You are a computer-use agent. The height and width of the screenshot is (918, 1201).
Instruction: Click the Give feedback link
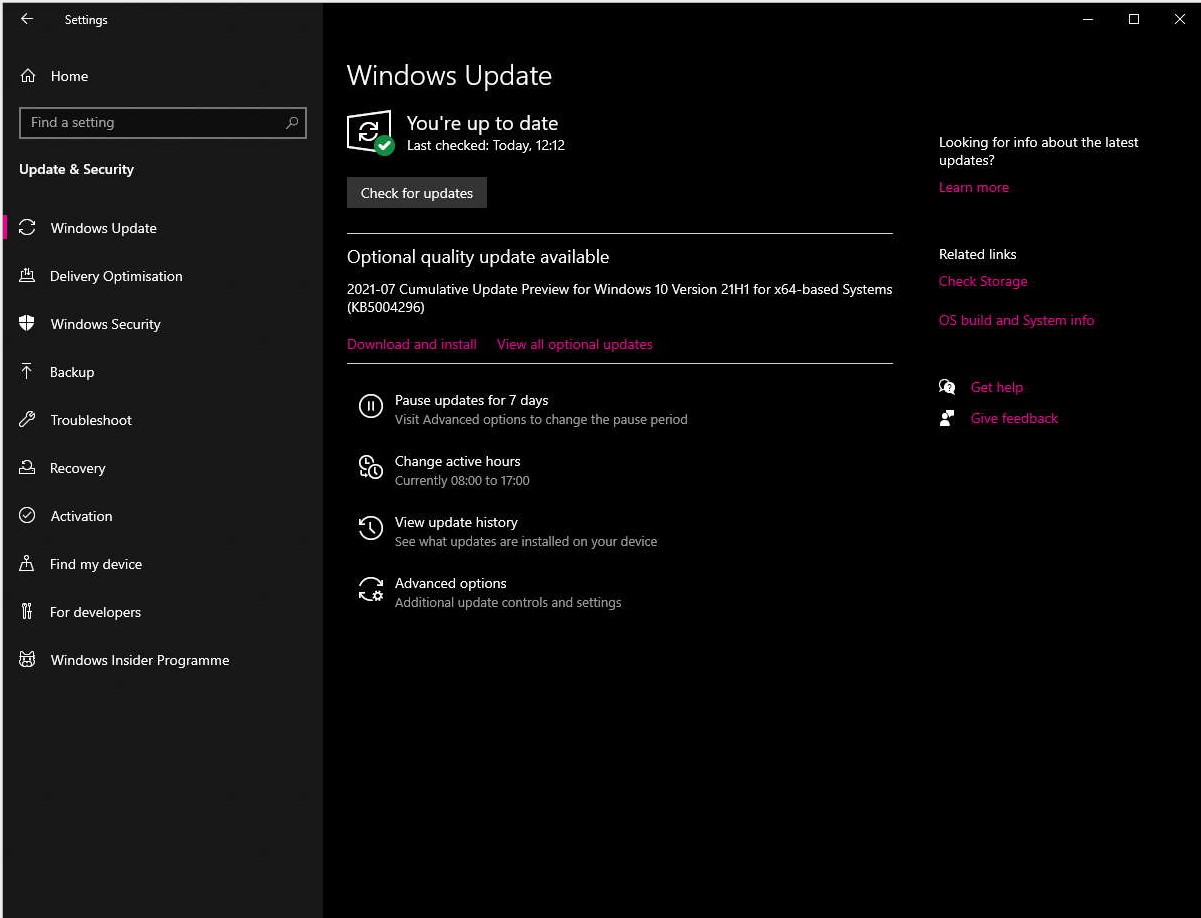(1014, 418)
